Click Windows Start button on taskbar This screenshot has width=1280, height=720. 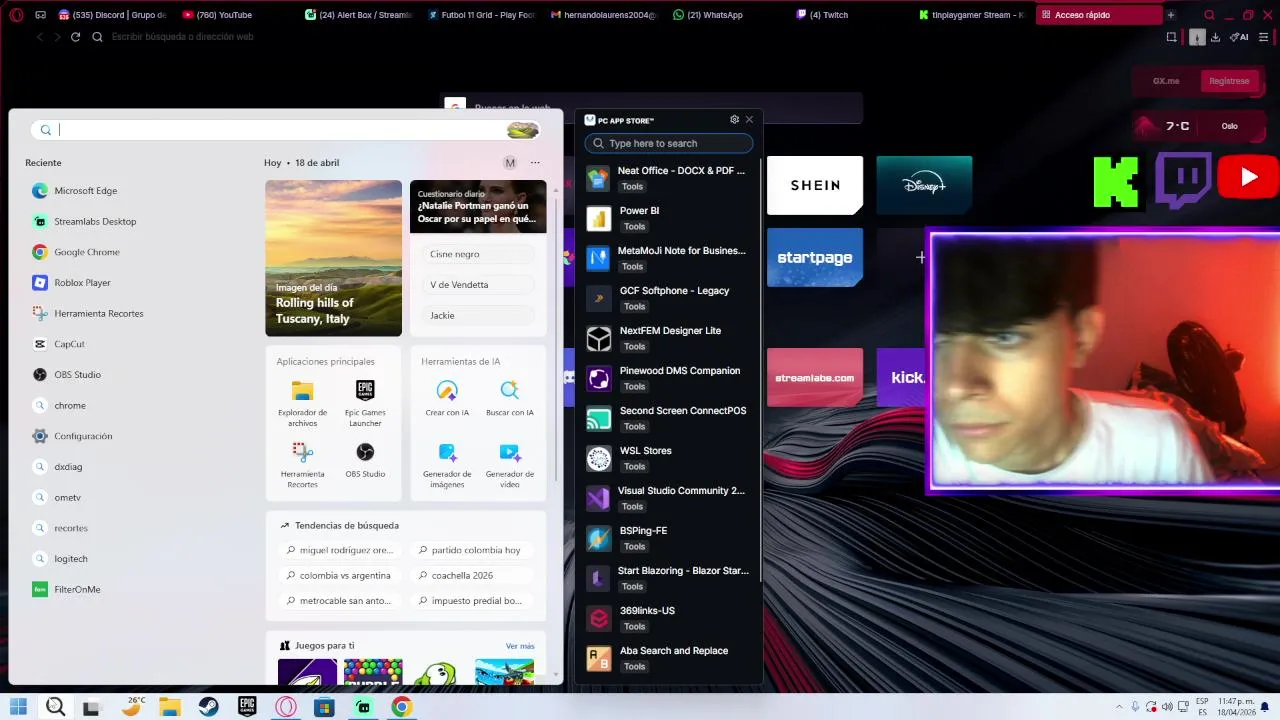pos(18,707)
